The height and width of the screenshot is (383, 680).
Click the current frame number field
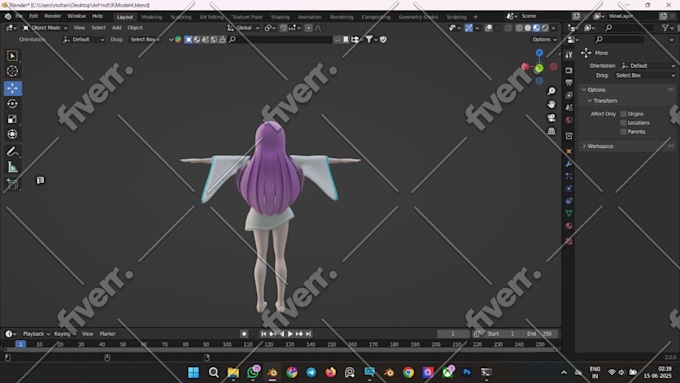[x=453, y=334]
